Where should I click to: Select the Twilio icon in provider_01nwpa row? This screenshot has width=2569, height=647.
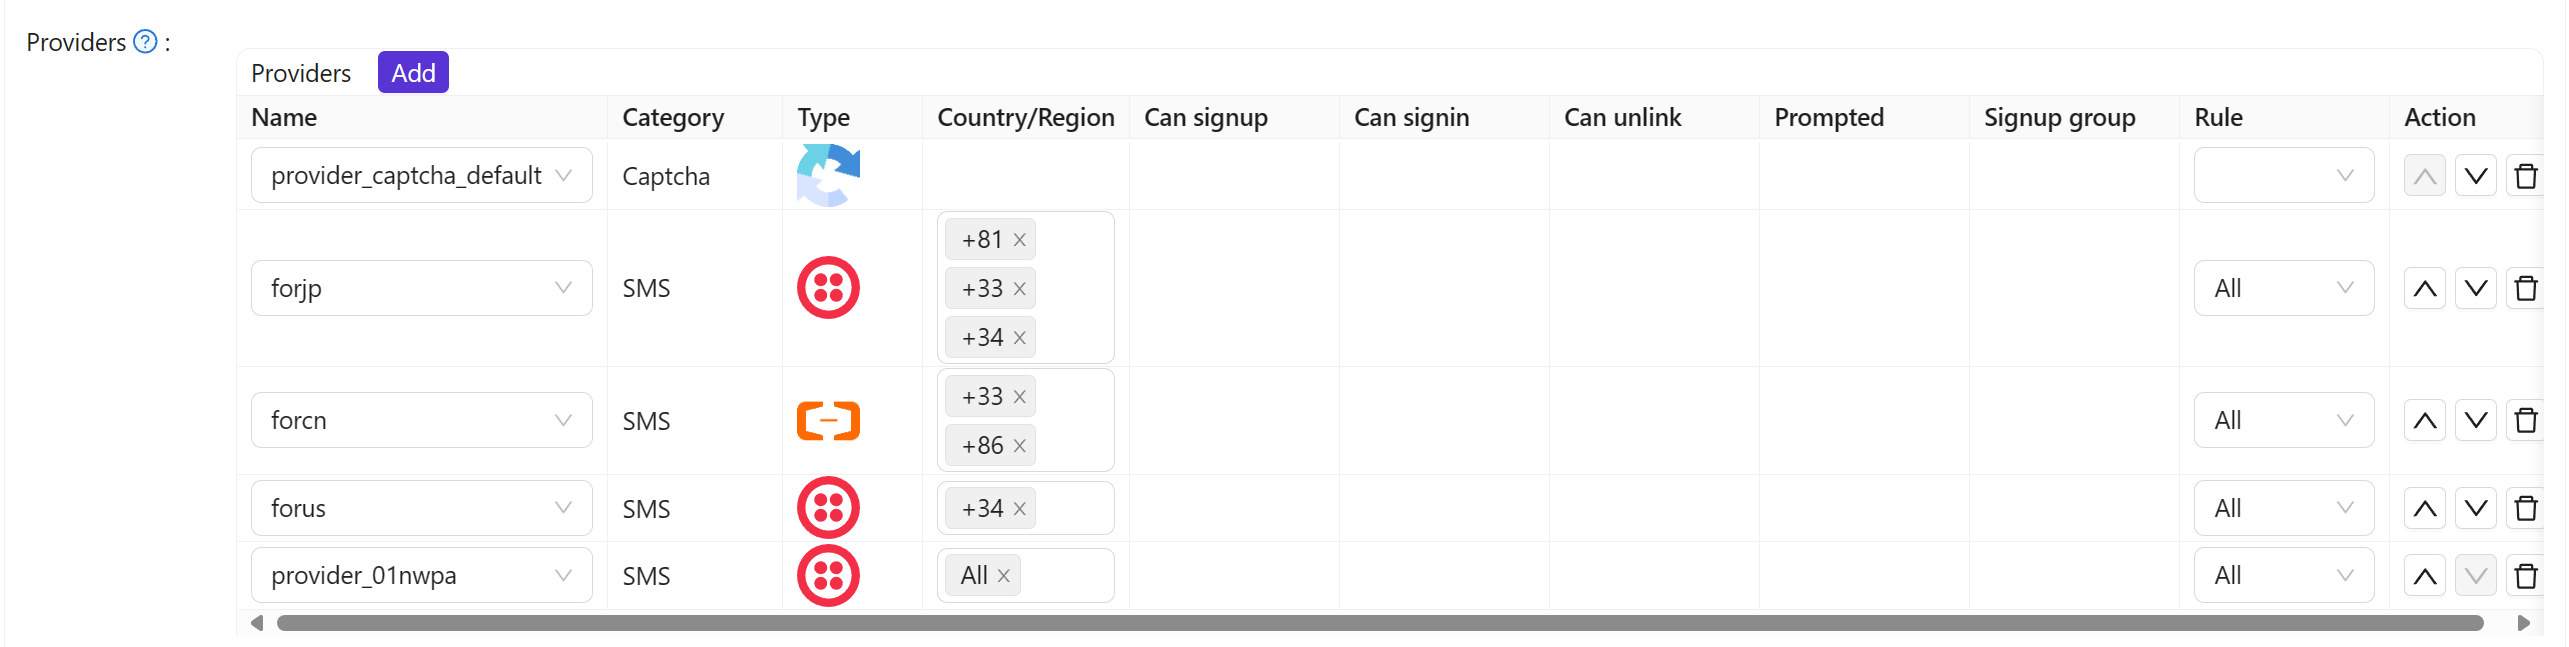click(827, 575)
